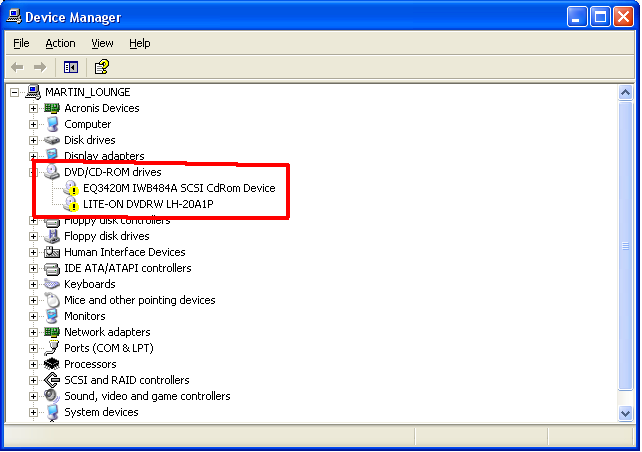Viewport: 642px width, 452px height.
Task: Select the Display adapters label
Action: pyautogui.click(x=104, y=156)
